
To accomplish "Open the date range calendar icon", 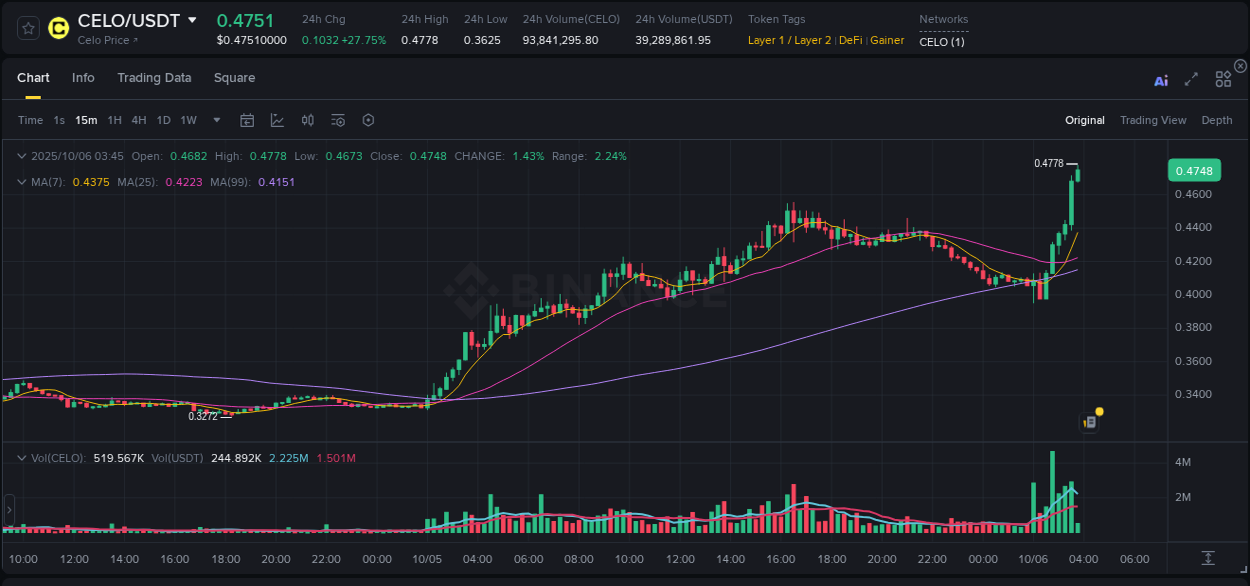I will coord(247,120).
